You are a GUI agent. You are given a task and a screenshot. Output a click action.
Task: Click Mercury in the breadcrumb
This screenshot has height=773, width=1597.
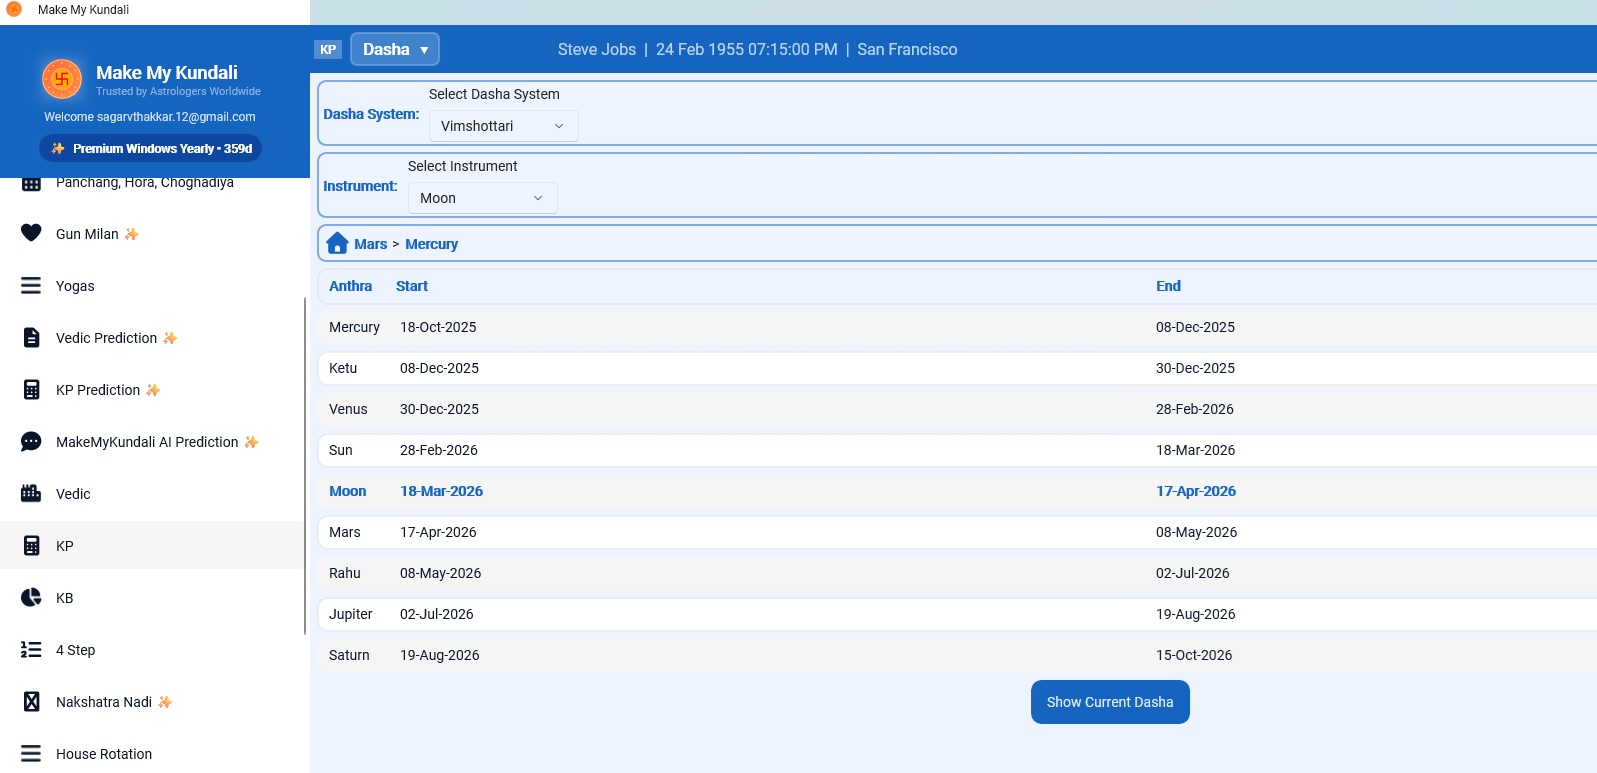pyautogui.click(x=431, y=244)
